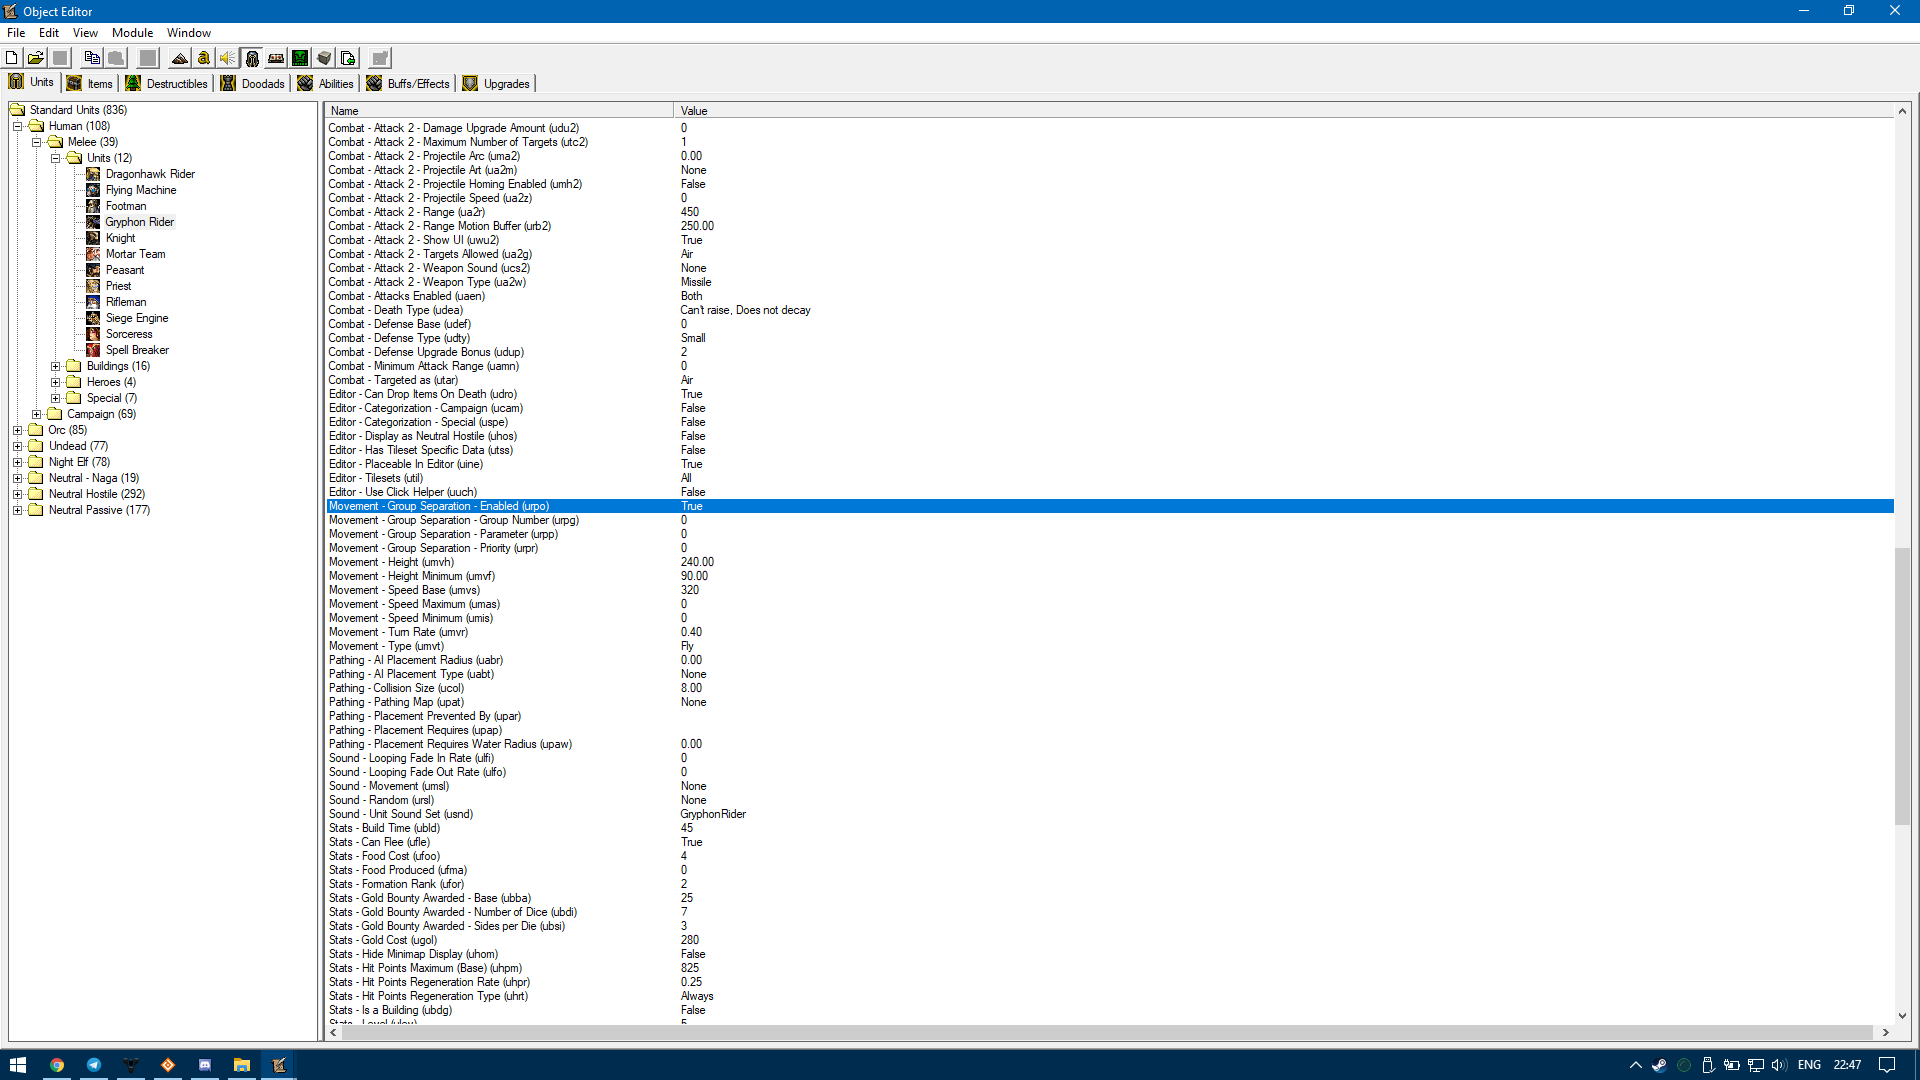Open the Import Manager toolbar icon
The image size is (1920, 1080).
pyautogui.click(x=348, y=58)
